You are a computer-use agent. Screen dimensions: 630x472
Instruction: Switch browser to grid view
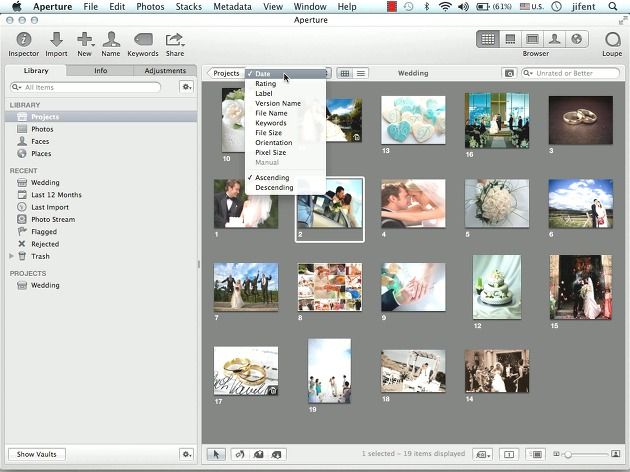click(x=345, y=73)
